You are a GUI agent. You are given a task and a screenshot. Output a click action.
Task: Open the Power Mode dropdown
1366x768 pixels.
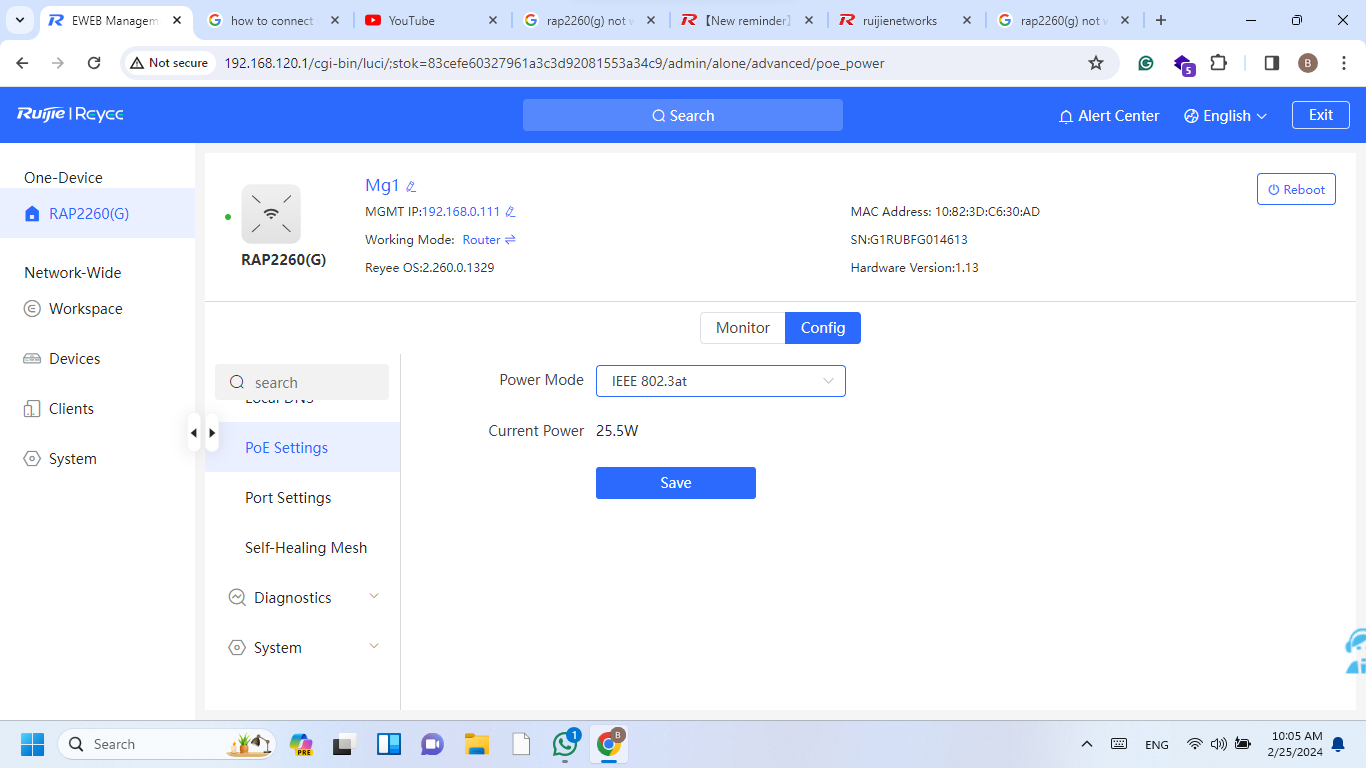pos(720,381)
